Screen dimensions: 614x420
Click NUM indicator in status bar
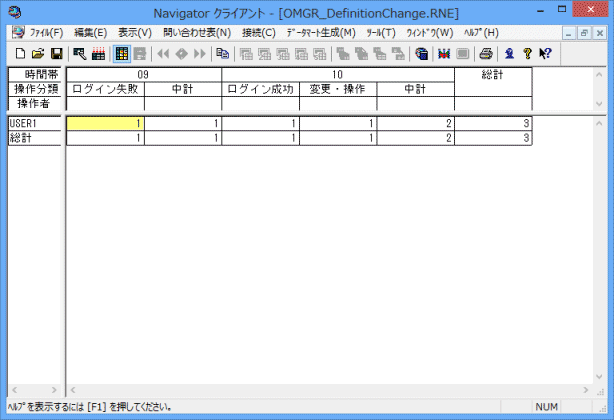[x=546, y=407]
